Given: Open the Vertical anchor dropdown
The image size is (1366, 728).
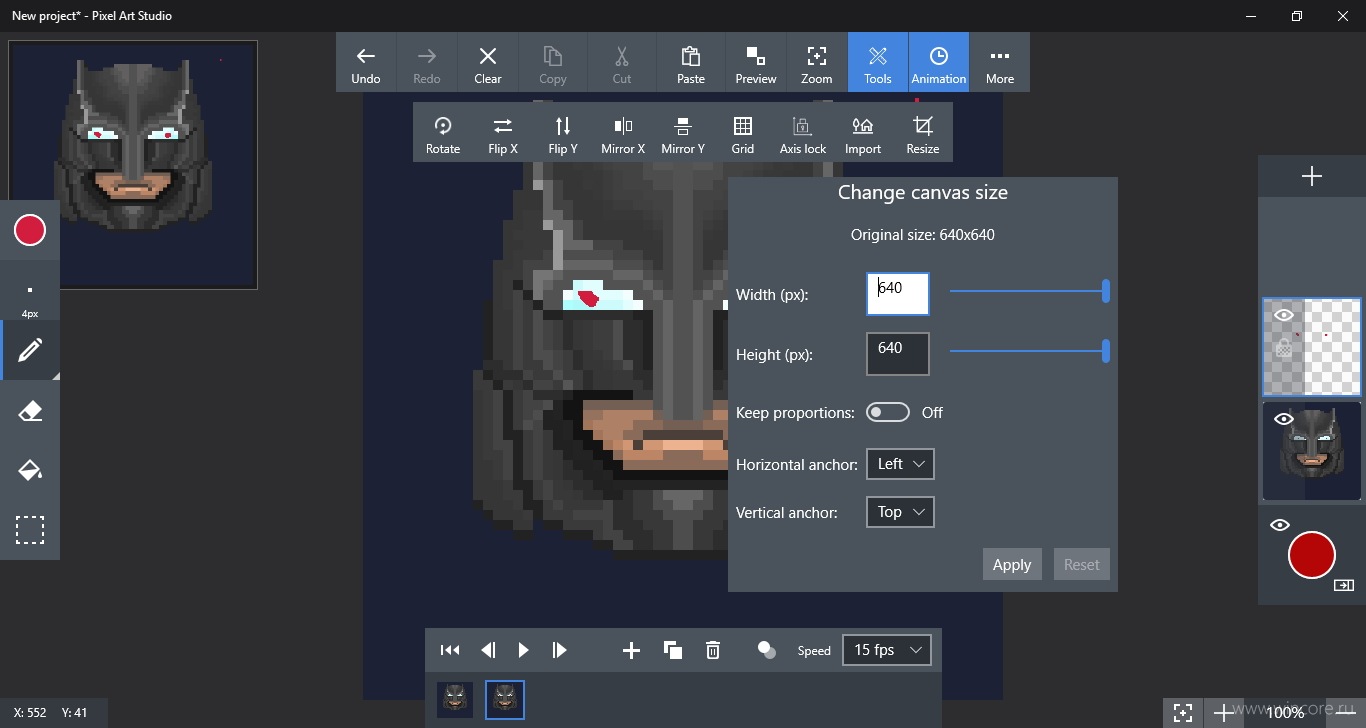Looking at the screenshot, I should tap(900, 512).
